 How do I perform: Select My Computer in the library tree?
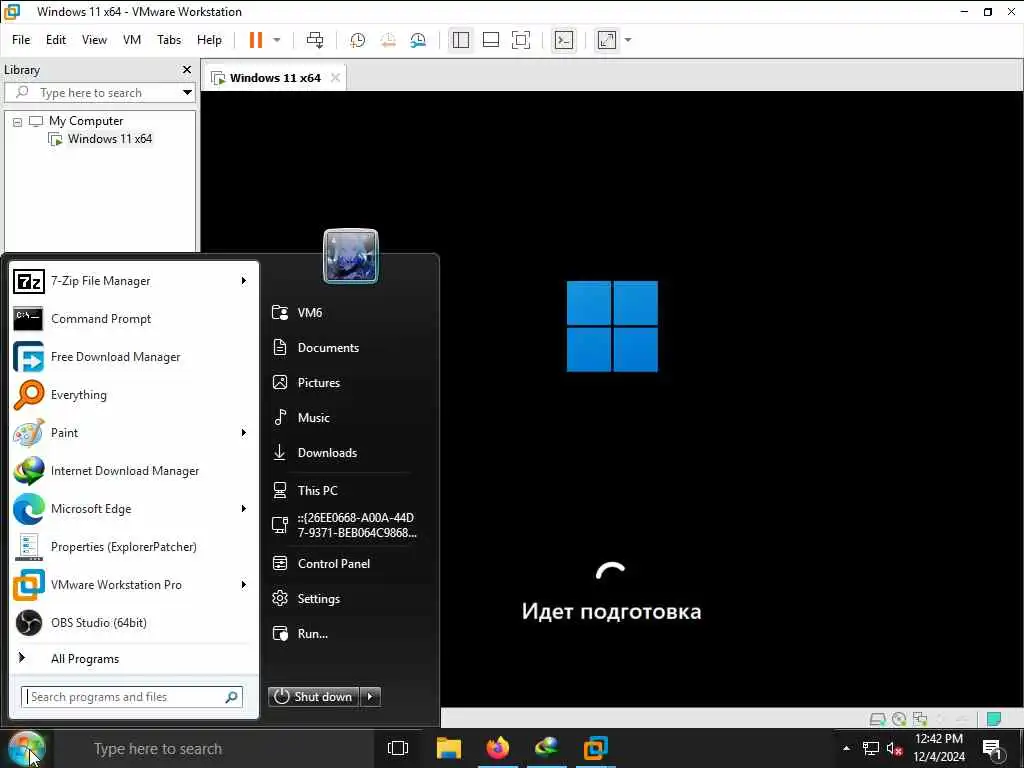pyautogui.click(x=86, y=121)
